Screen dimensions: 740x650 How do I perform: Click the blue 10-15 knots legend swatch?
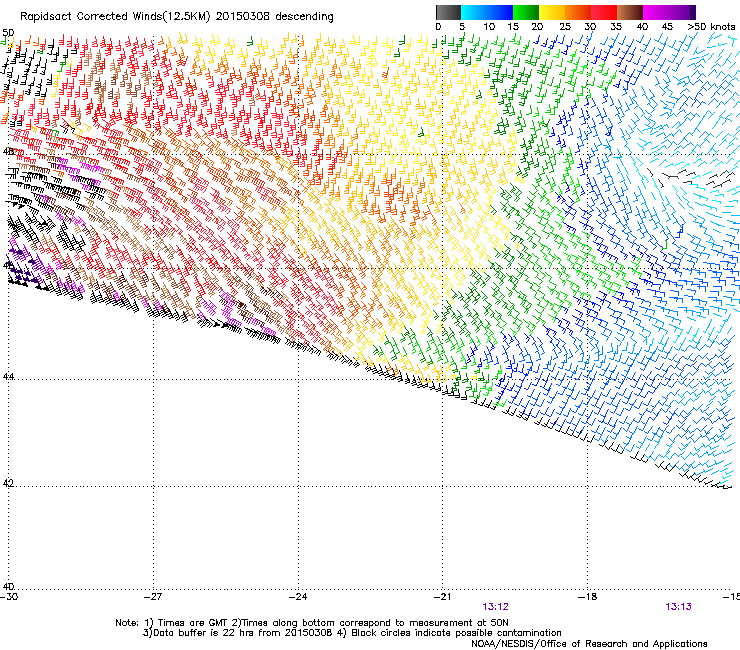[x=499, y=12]
